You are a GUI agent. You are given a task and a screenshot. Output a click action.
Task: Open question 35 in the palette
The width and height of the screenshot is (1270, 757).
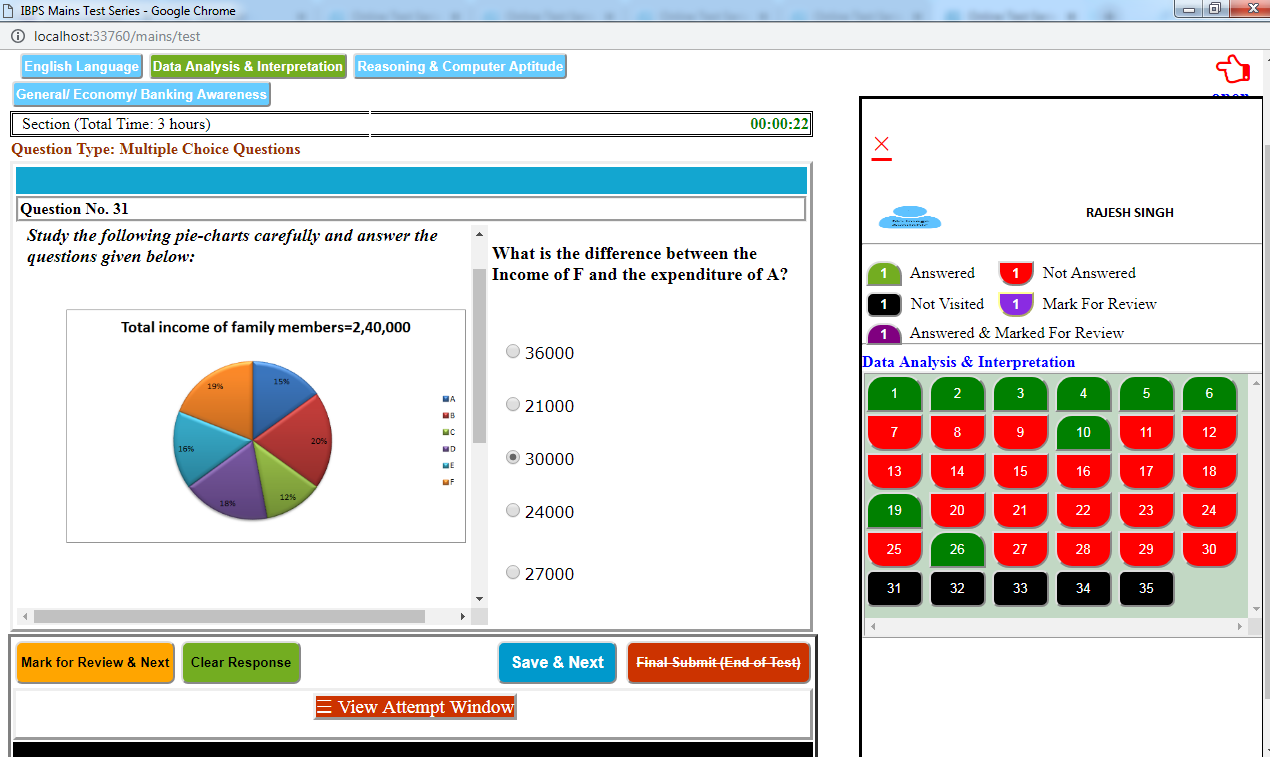tap(1146, 588)
